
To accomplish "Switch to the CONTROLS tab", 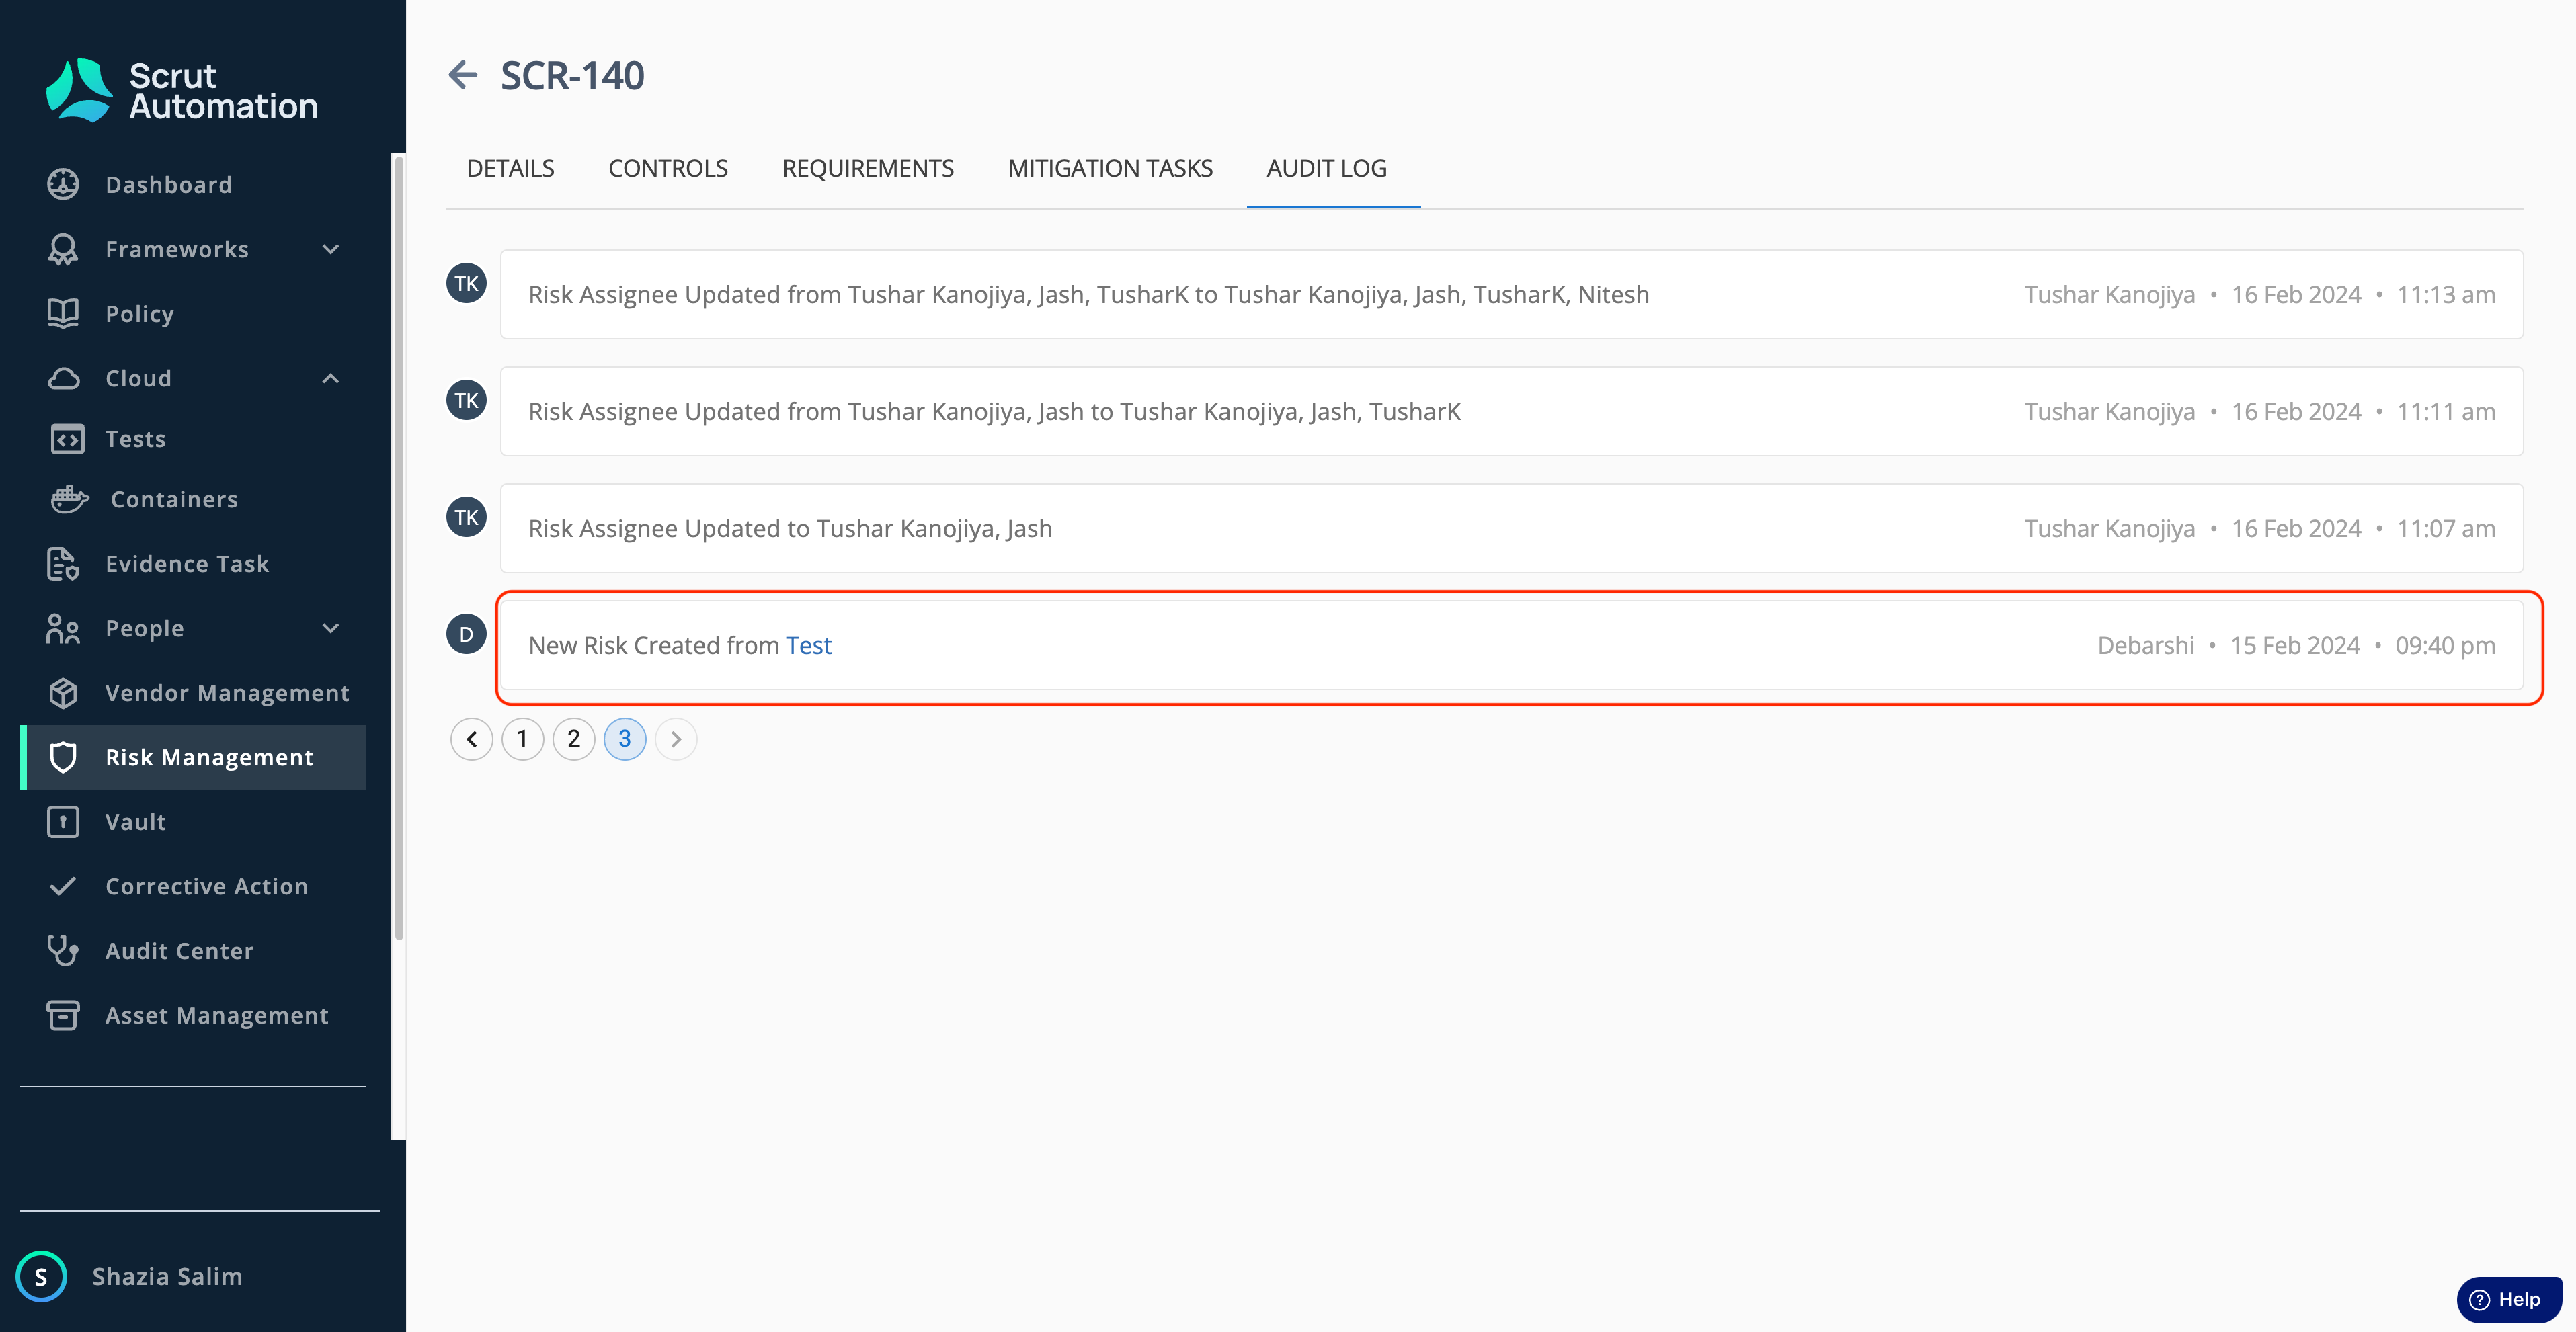I will 668,168.
